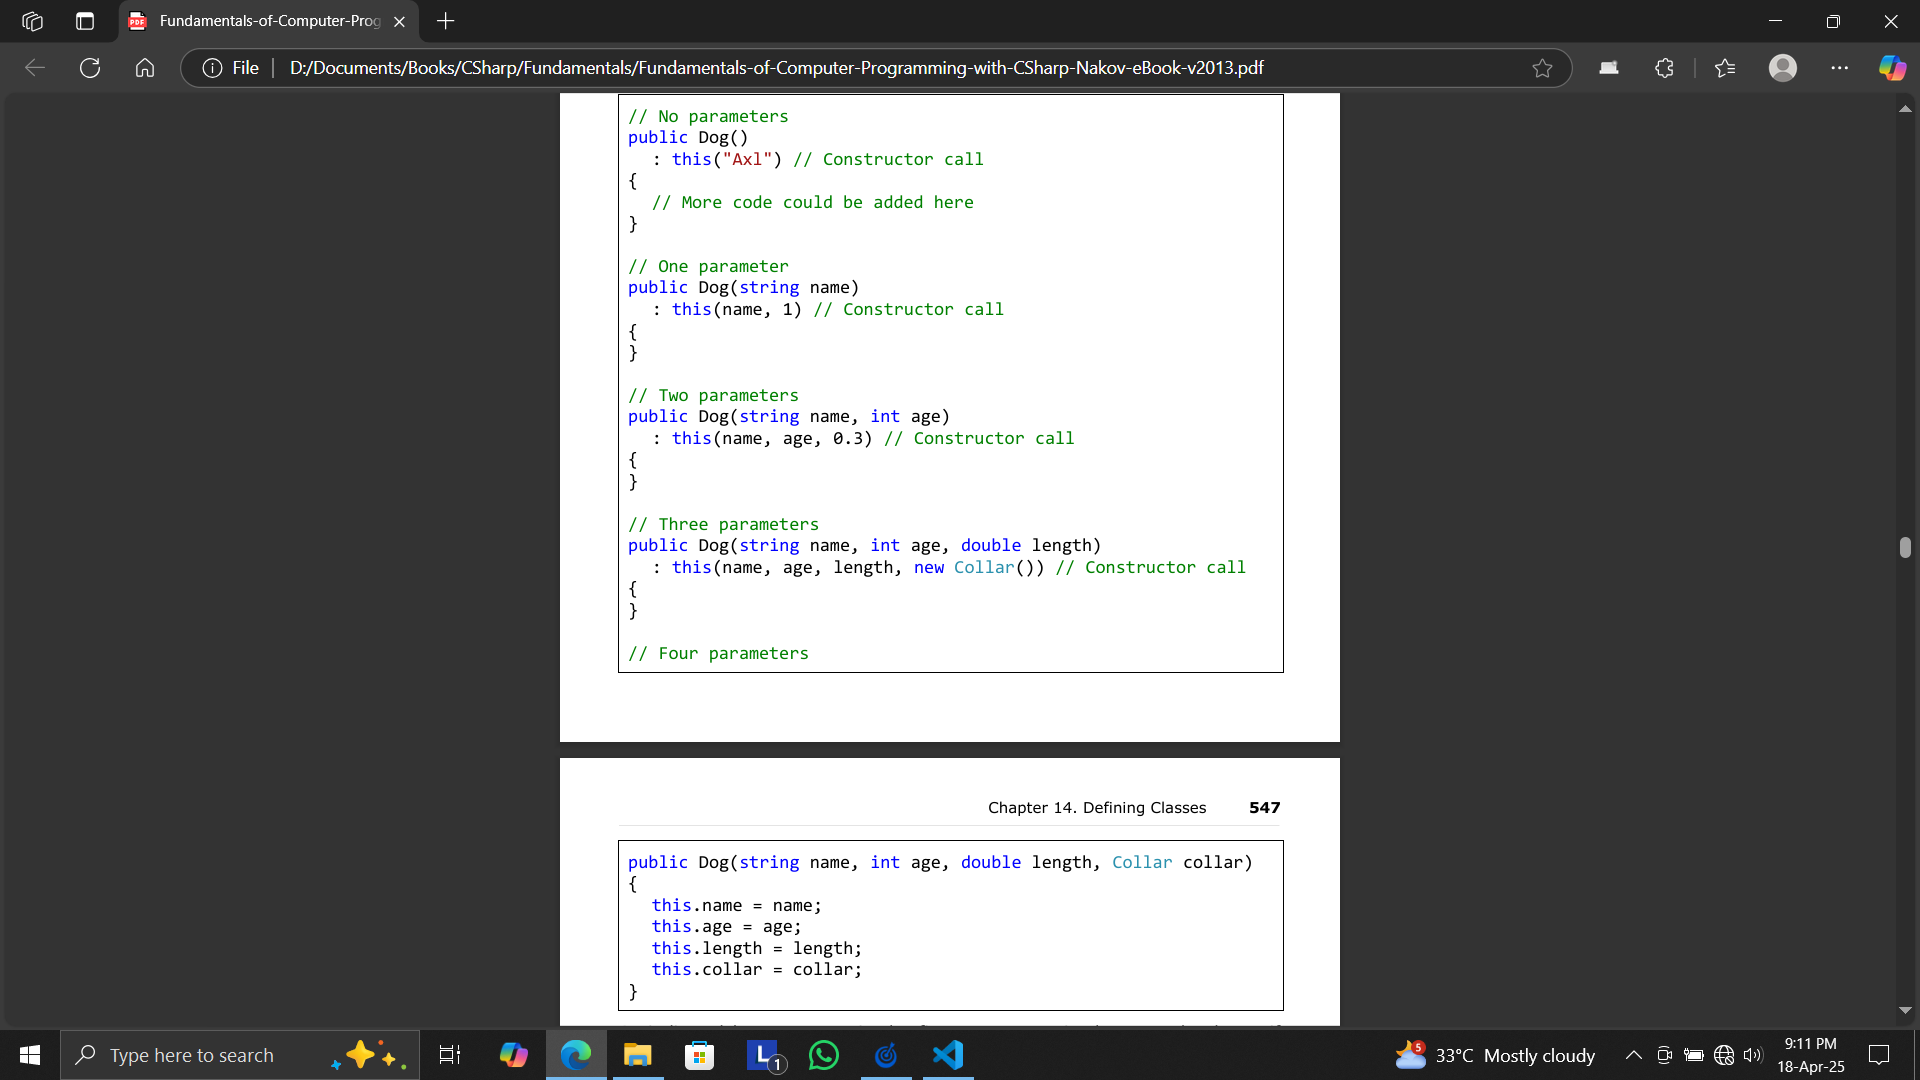The image size is (1920, 1080).
Task: Open the weather widget 33°C Mostly cloudy
Action: coord(1495,1055)
